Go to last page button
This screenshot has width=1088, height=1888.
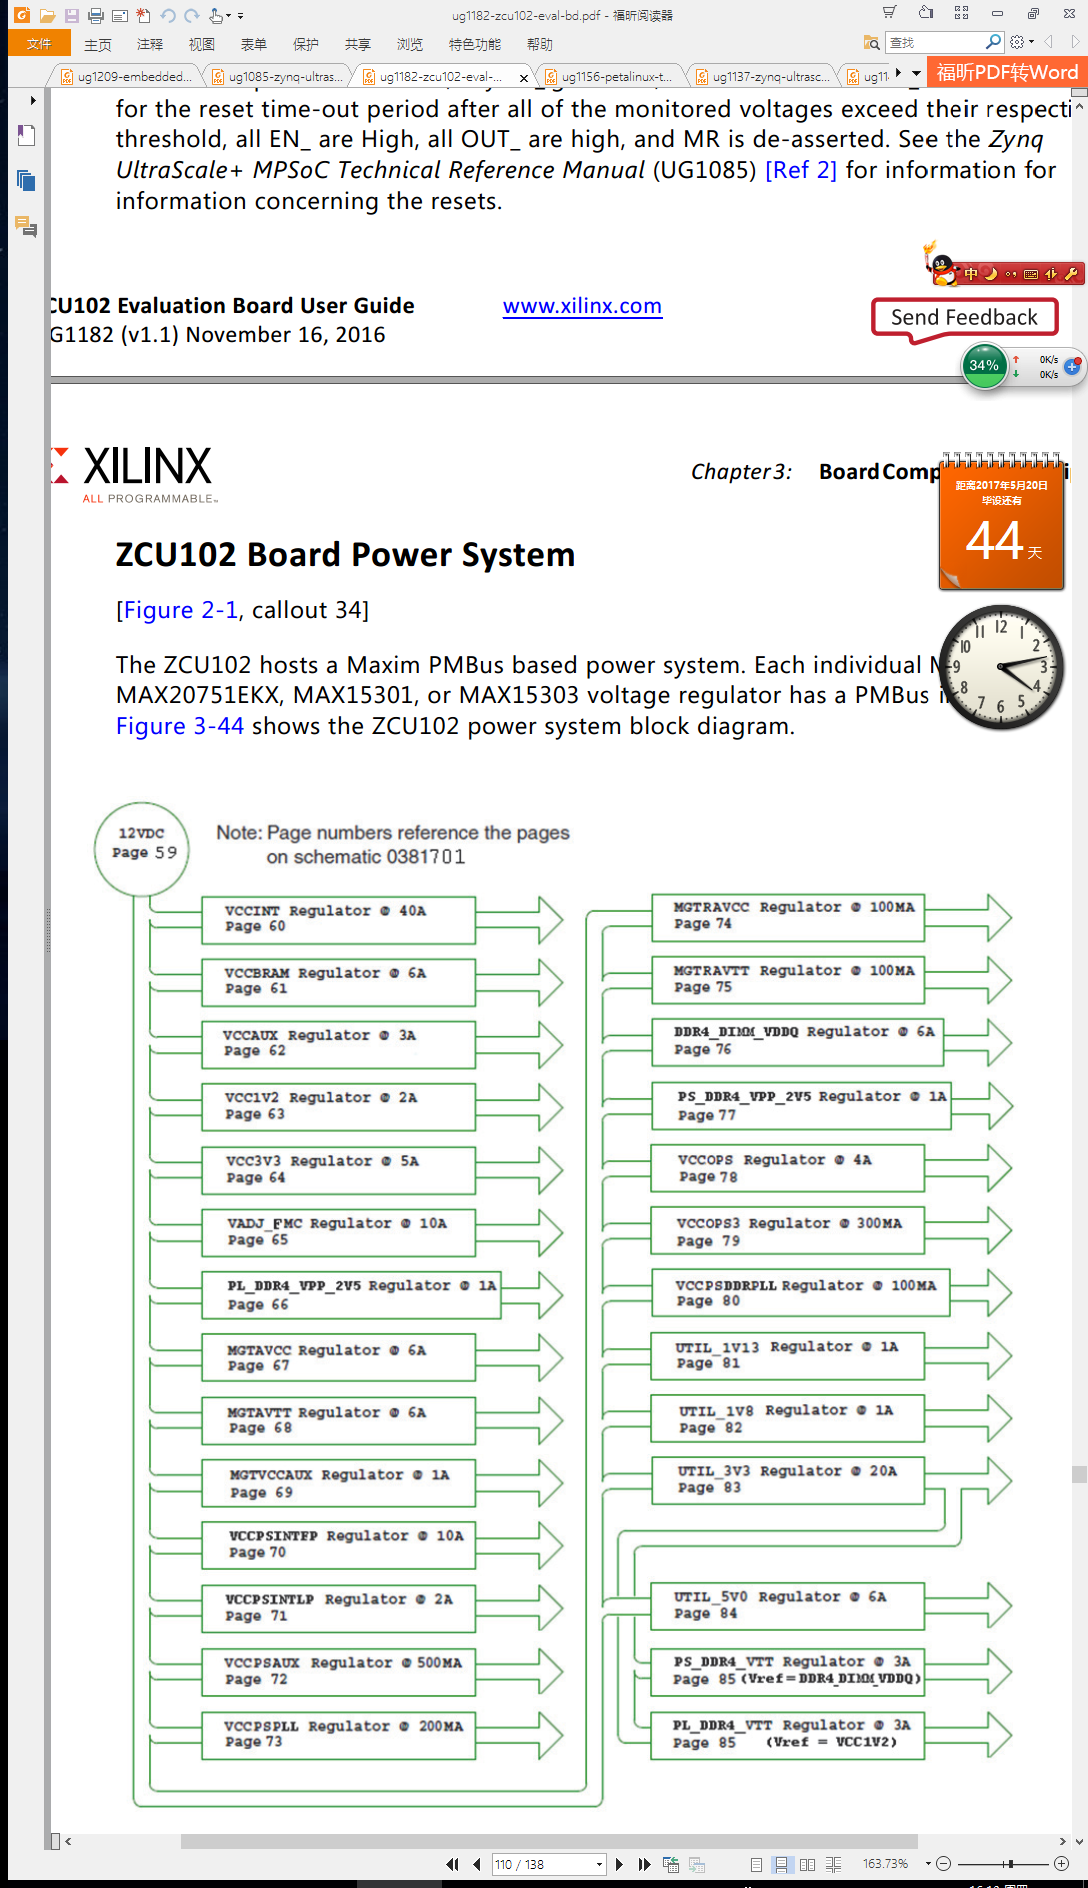click(x=644, y=1864)
